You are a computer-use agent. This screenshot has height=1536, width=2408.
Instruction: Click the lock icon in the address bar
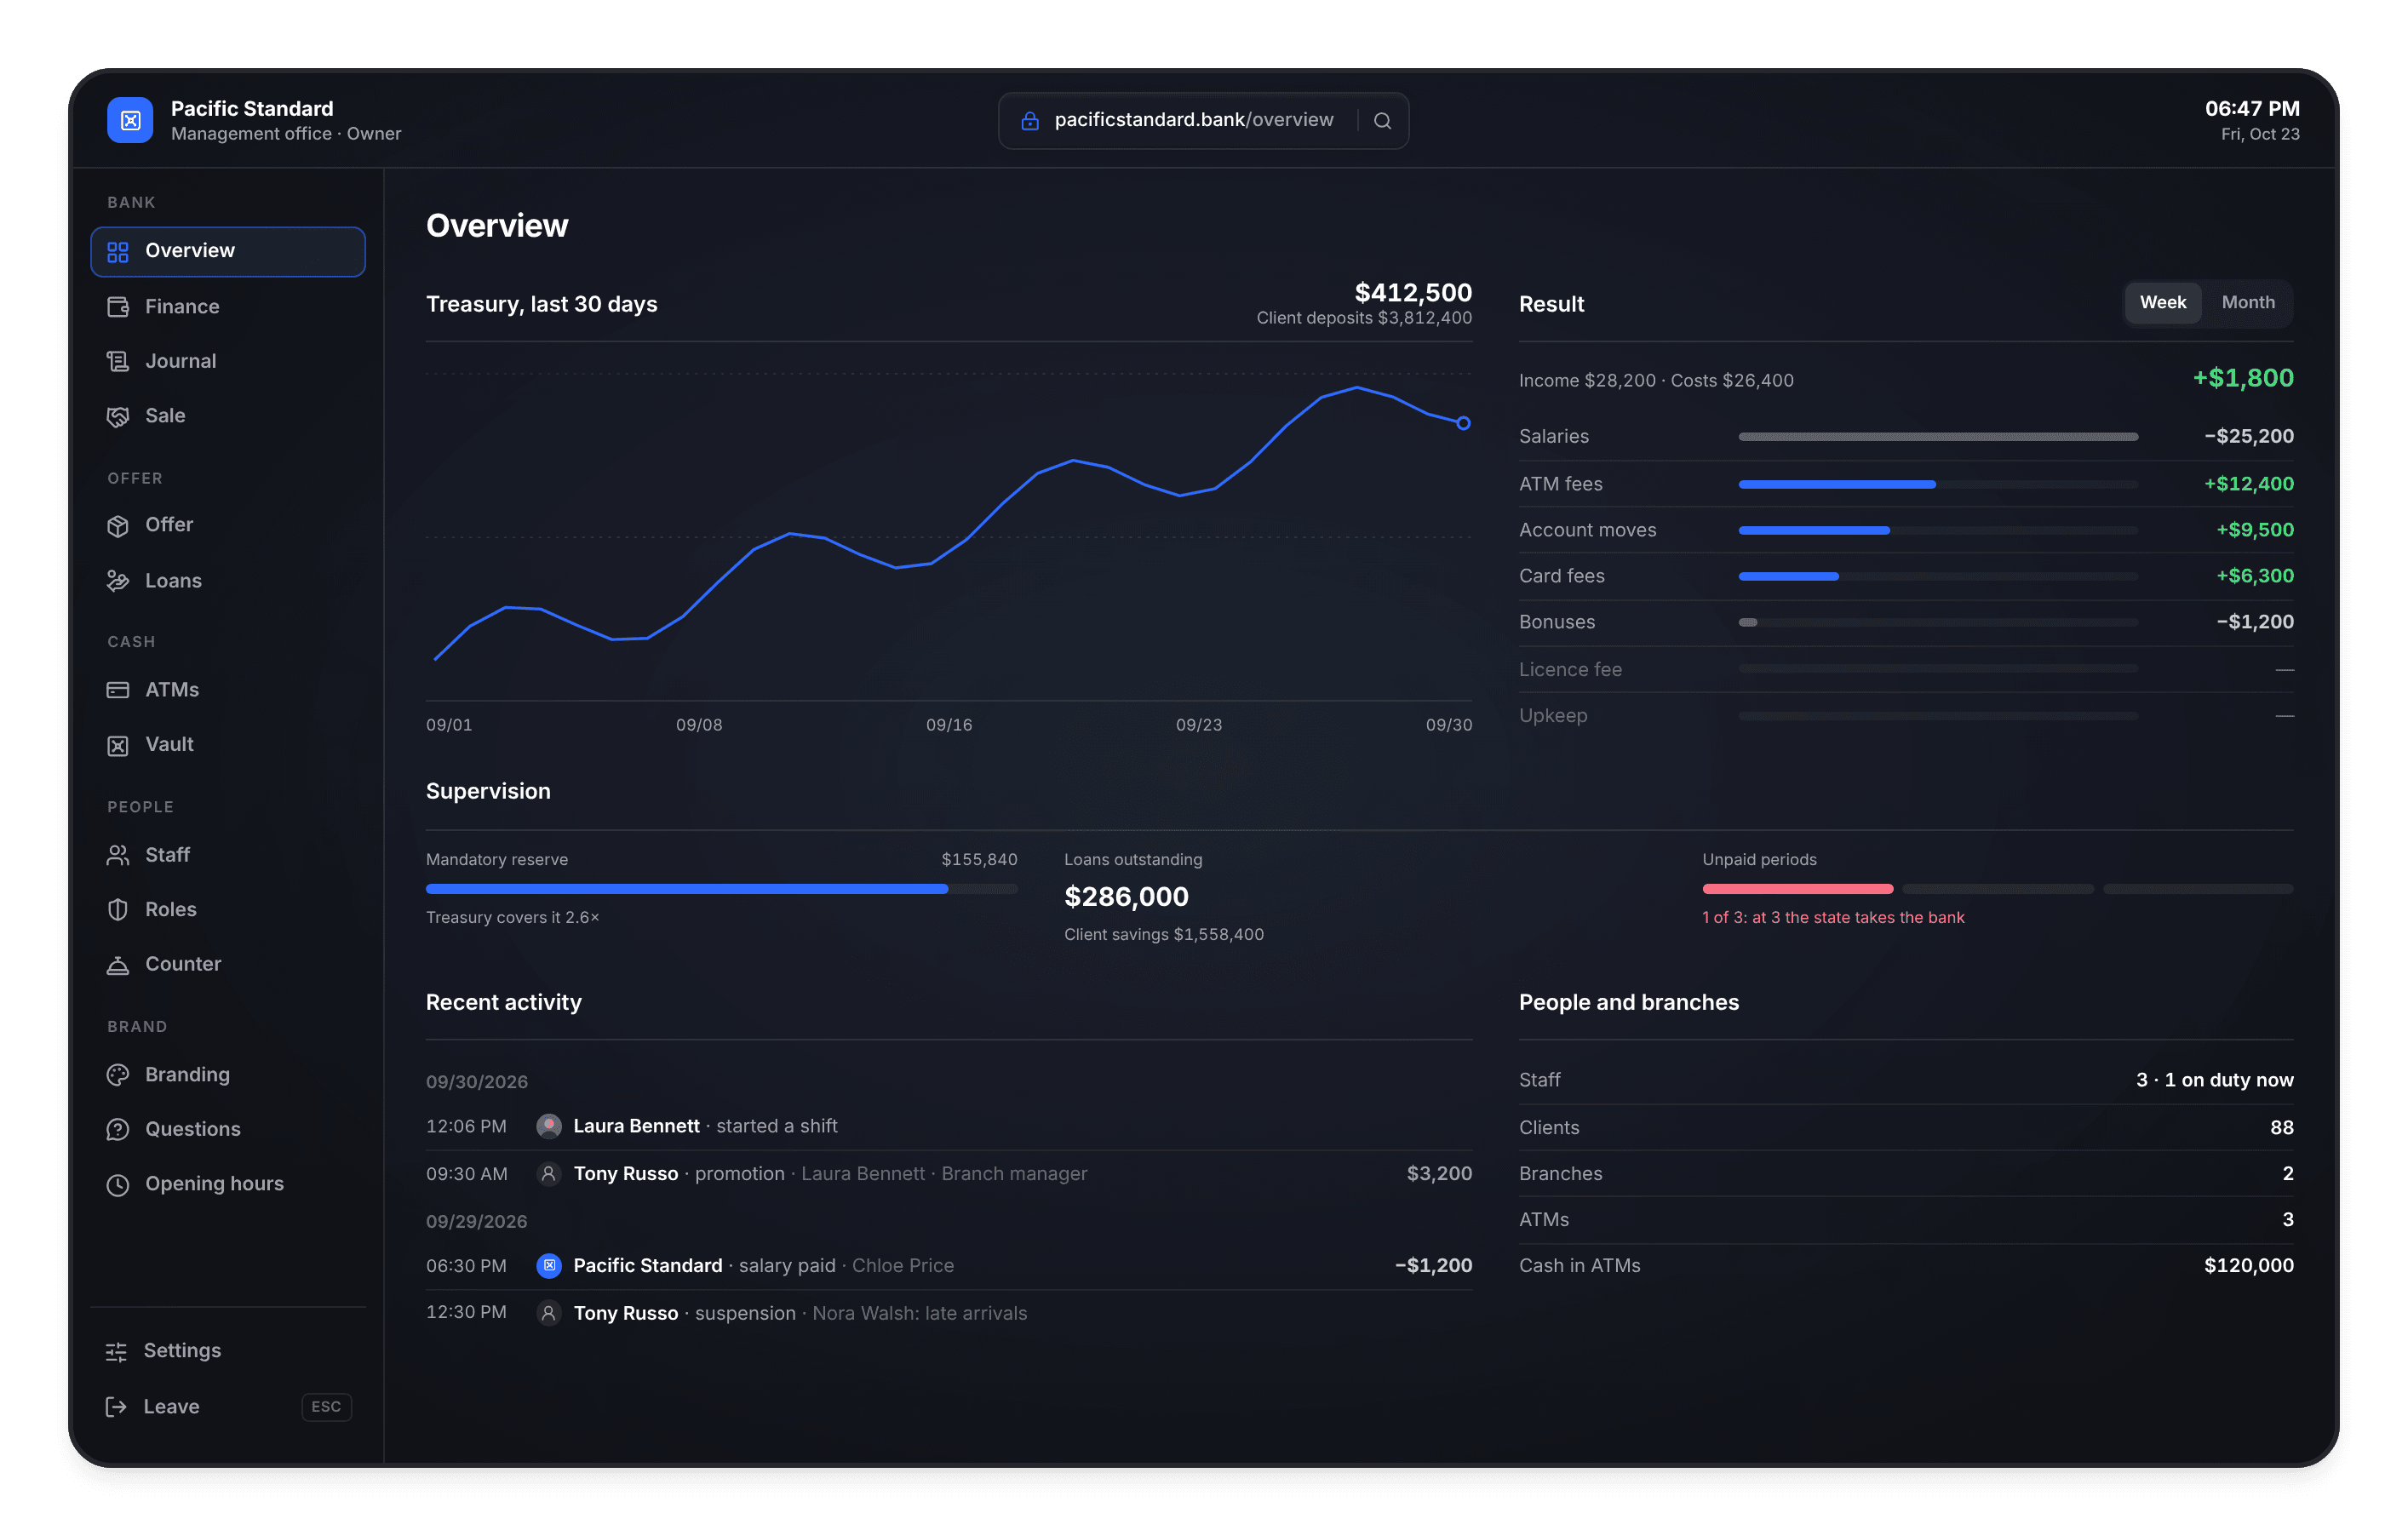[x=1029, y=121]
